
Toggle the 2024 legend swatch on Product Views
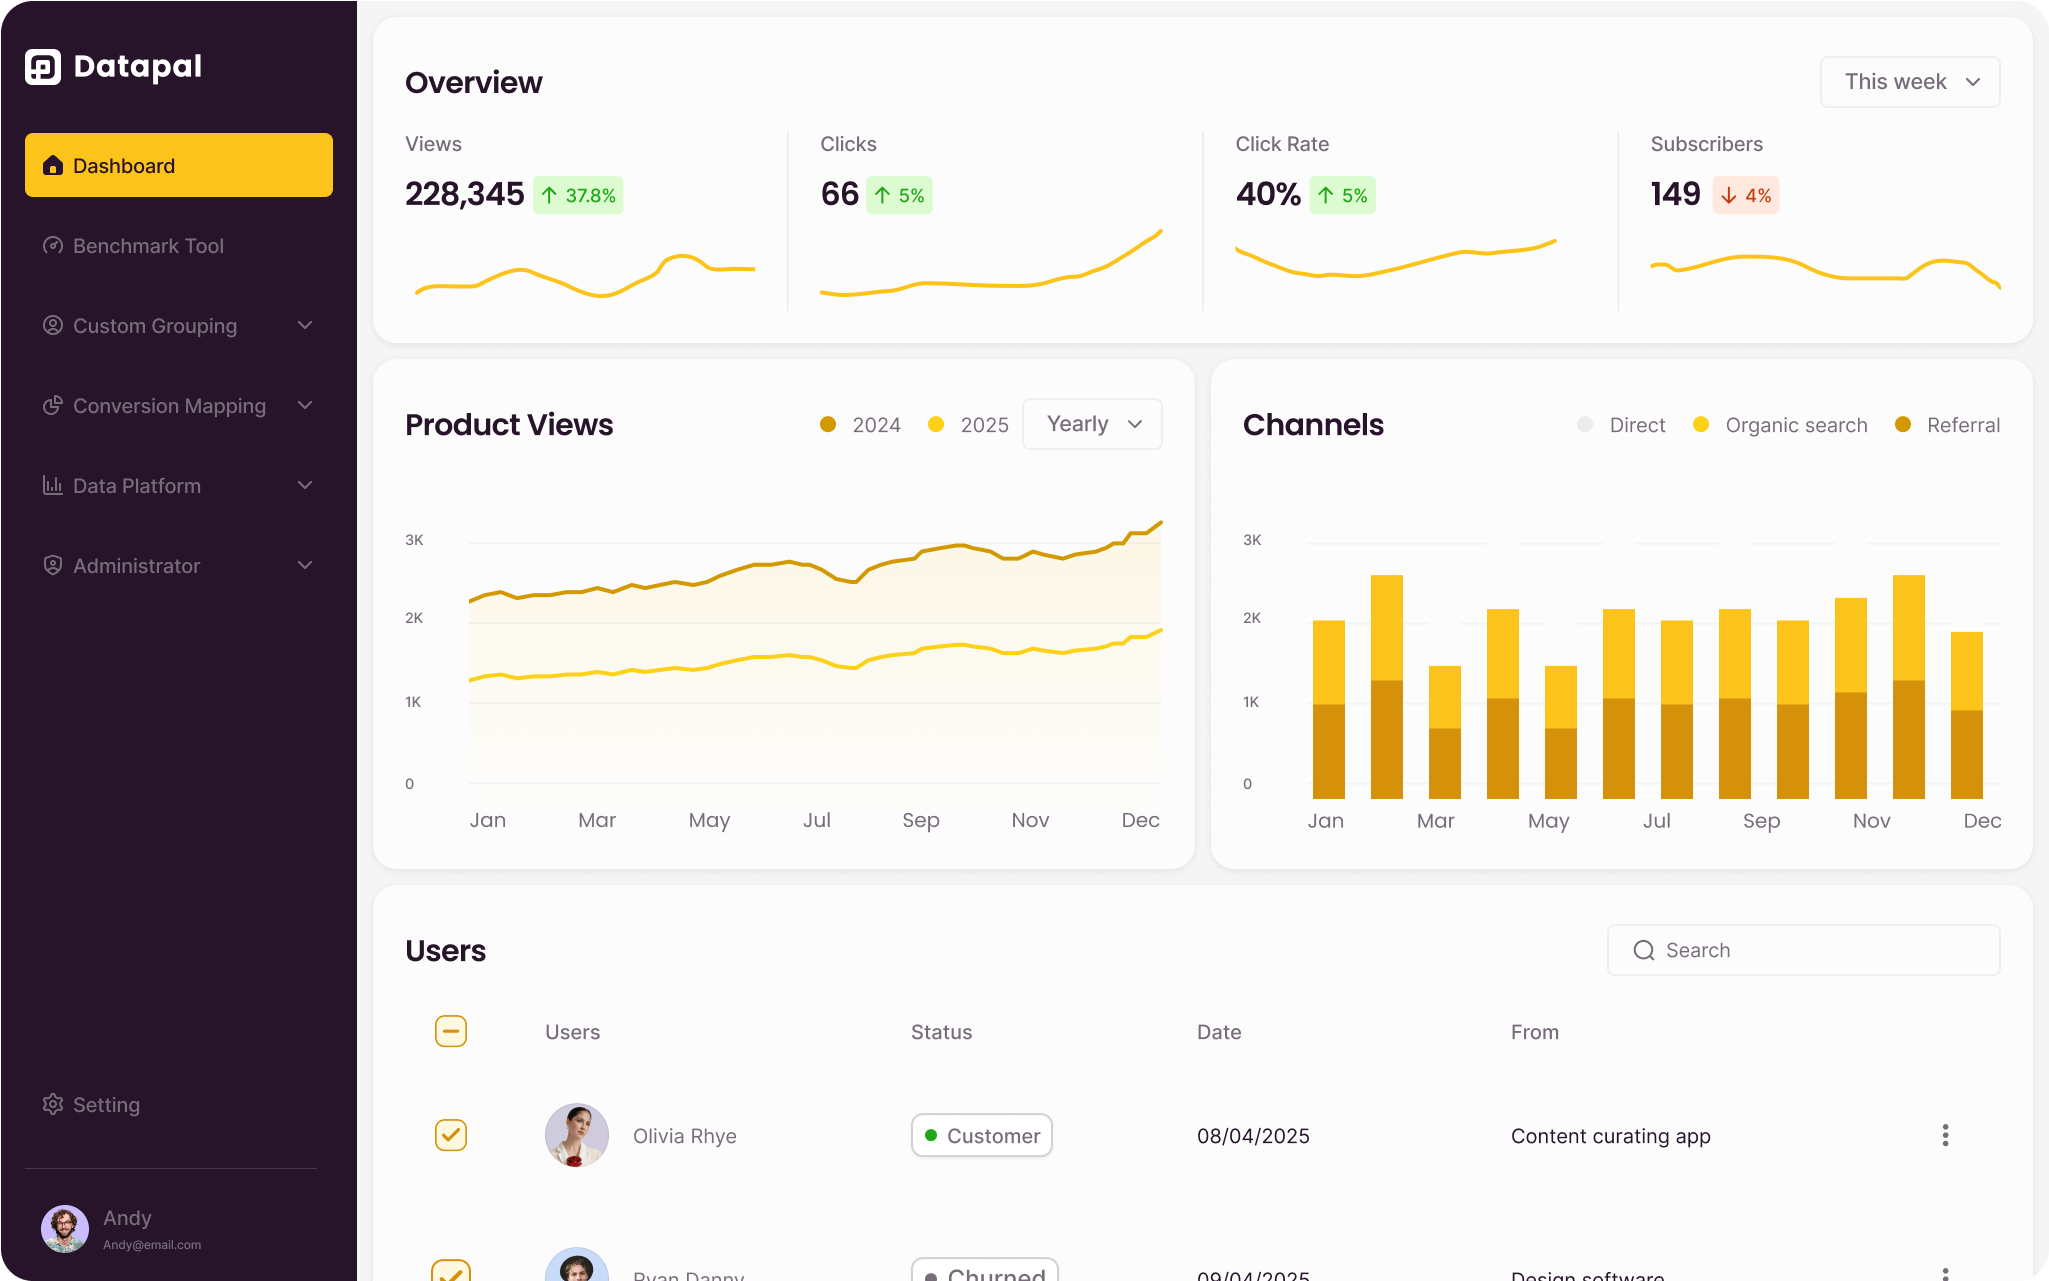click(x=828, y=424)
